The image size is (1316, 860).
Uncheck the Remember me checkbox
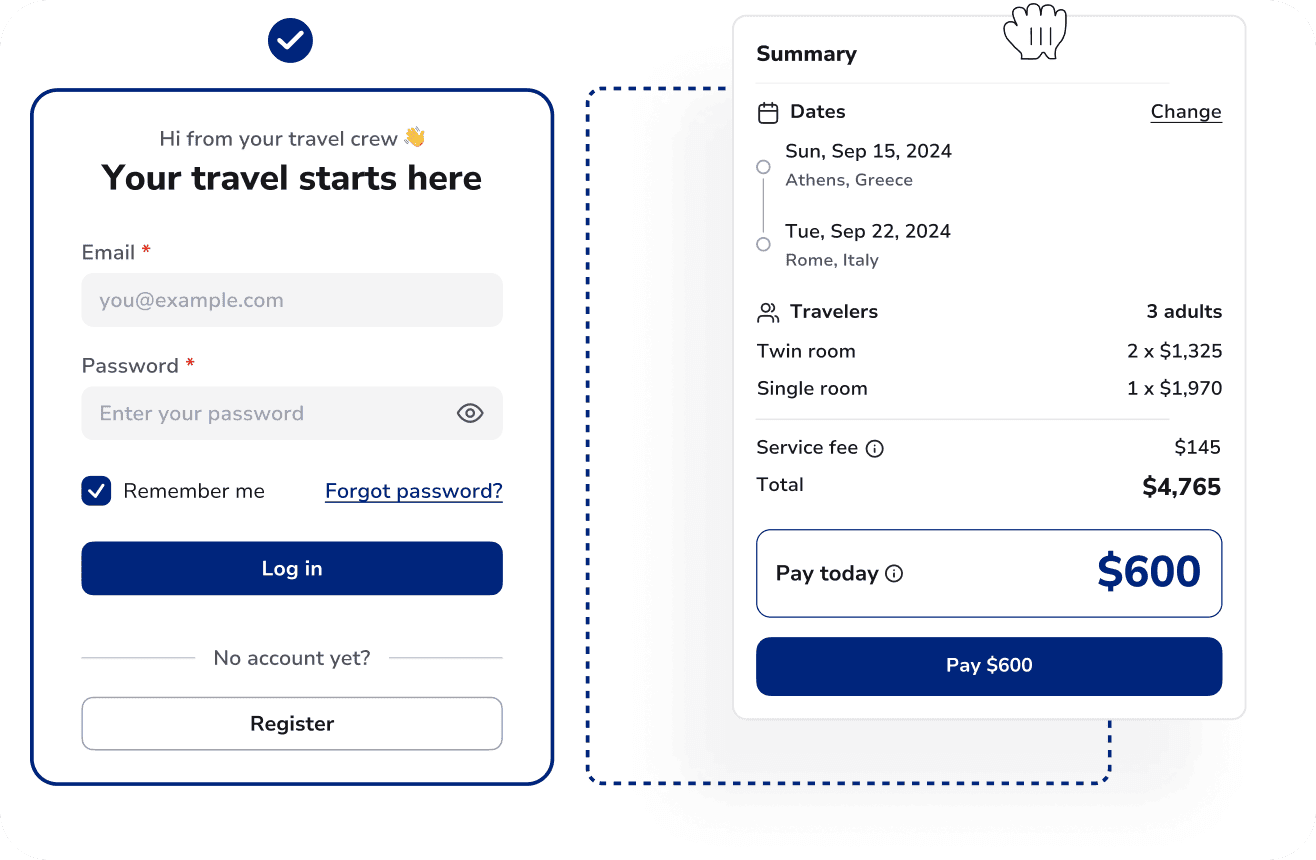(x=96, y=491)
